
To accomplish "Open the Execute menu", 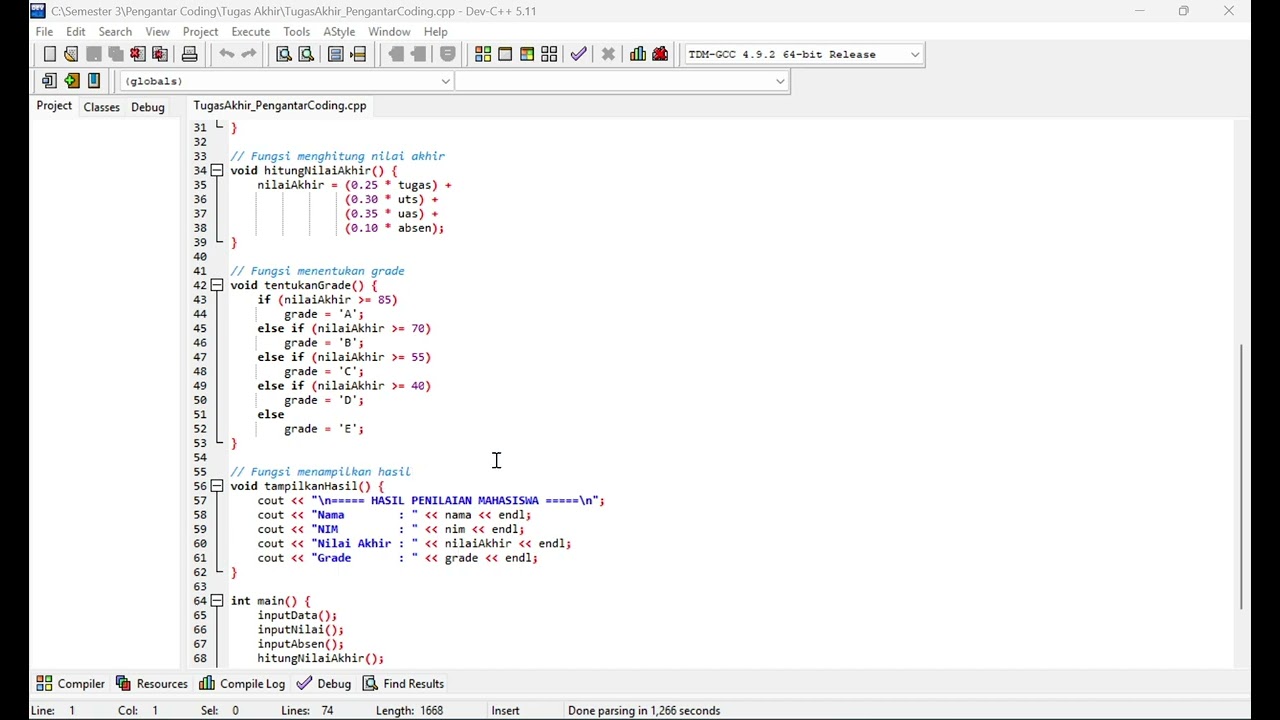I will coord(251,31).
